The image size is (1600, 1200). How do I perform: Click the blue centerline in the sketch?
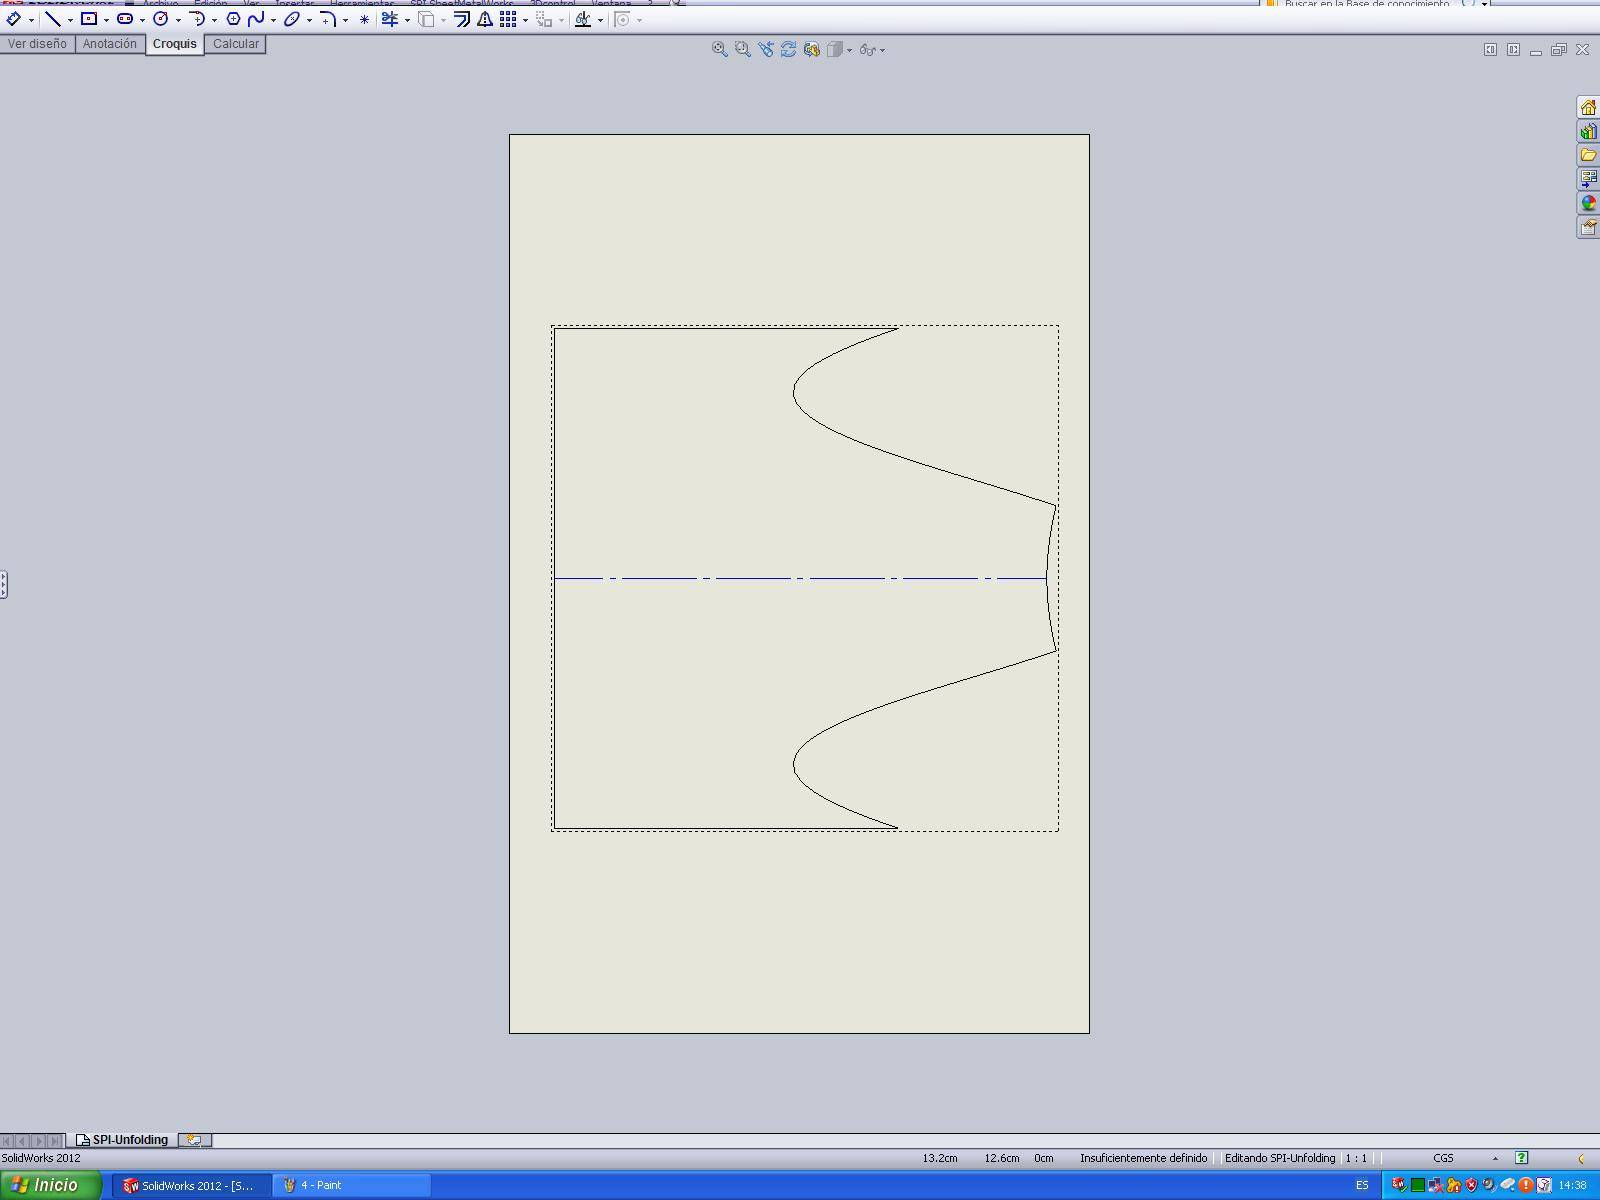(800, 578)
